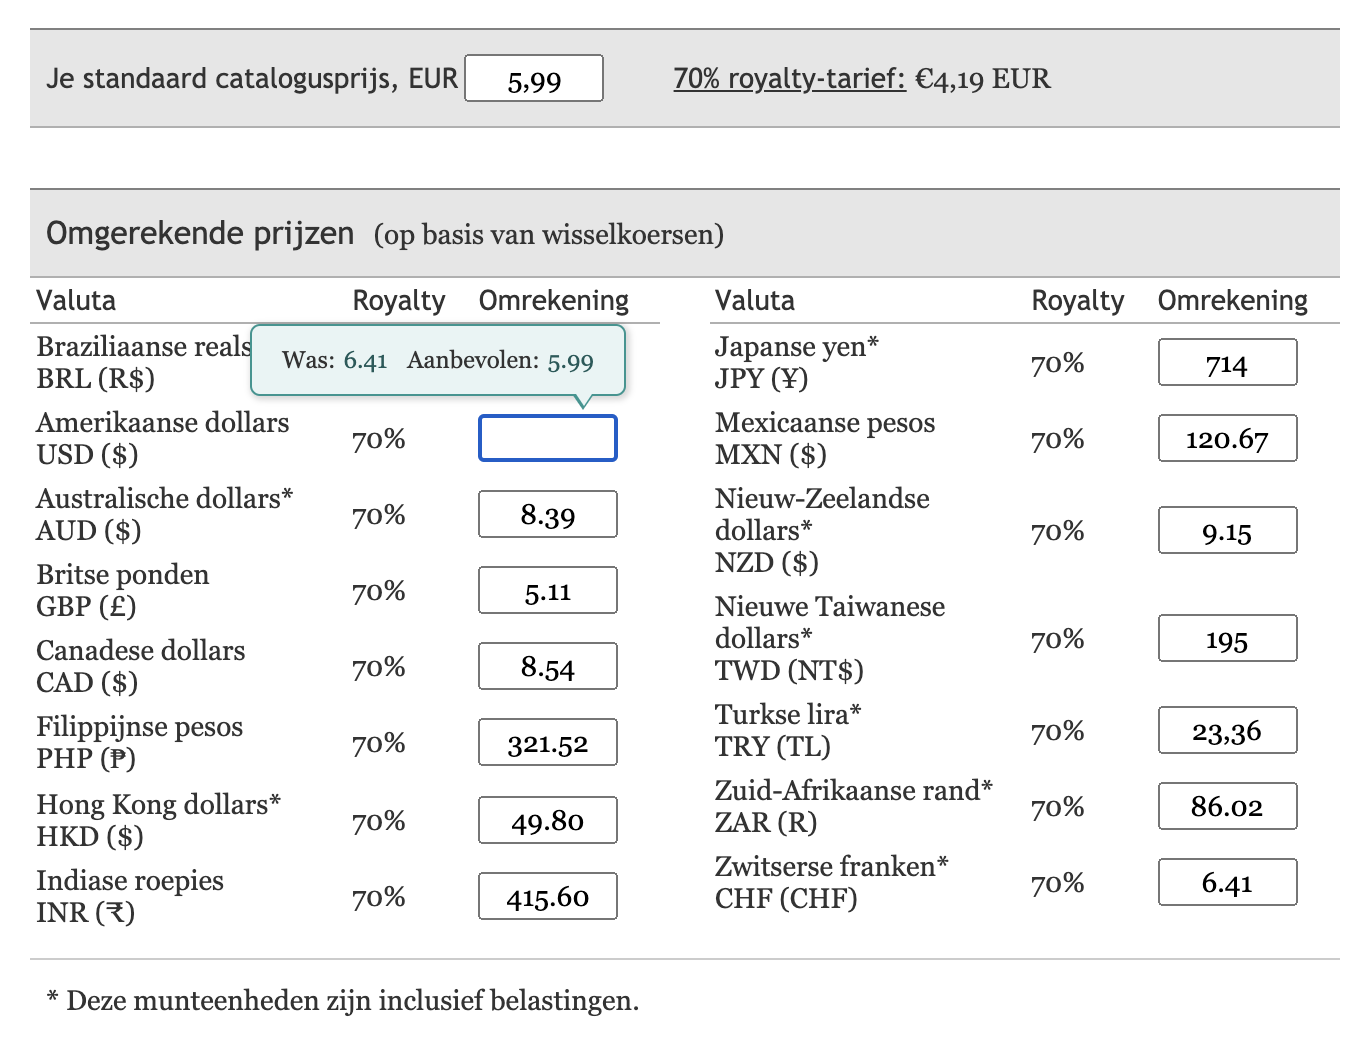Select the Zuid-Afrikaanse rand price input

[x=1227, y=806]
